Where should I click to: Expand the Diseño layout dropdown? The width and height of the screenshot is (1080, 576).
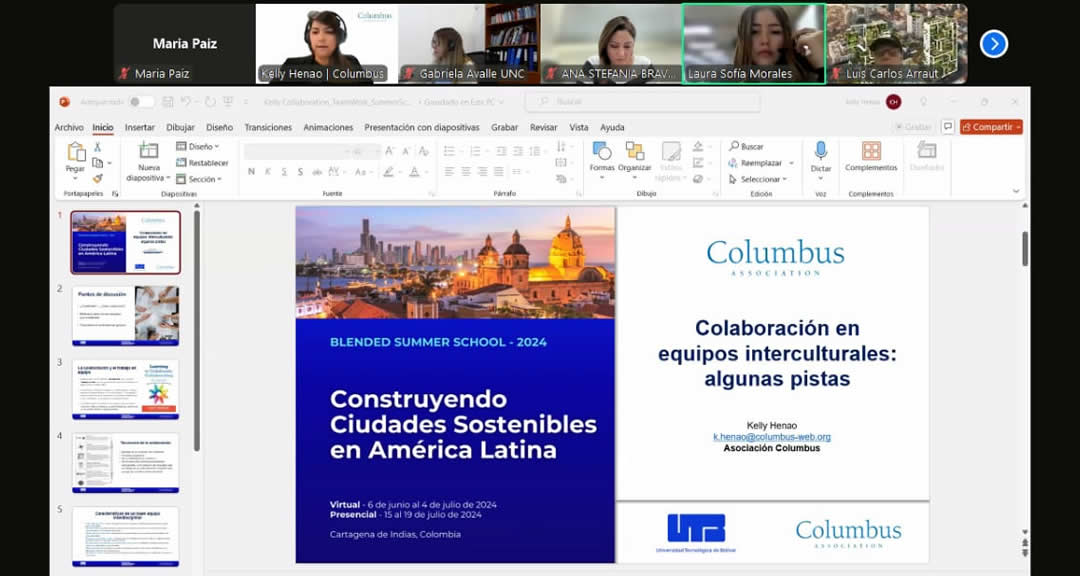[198, 146]
